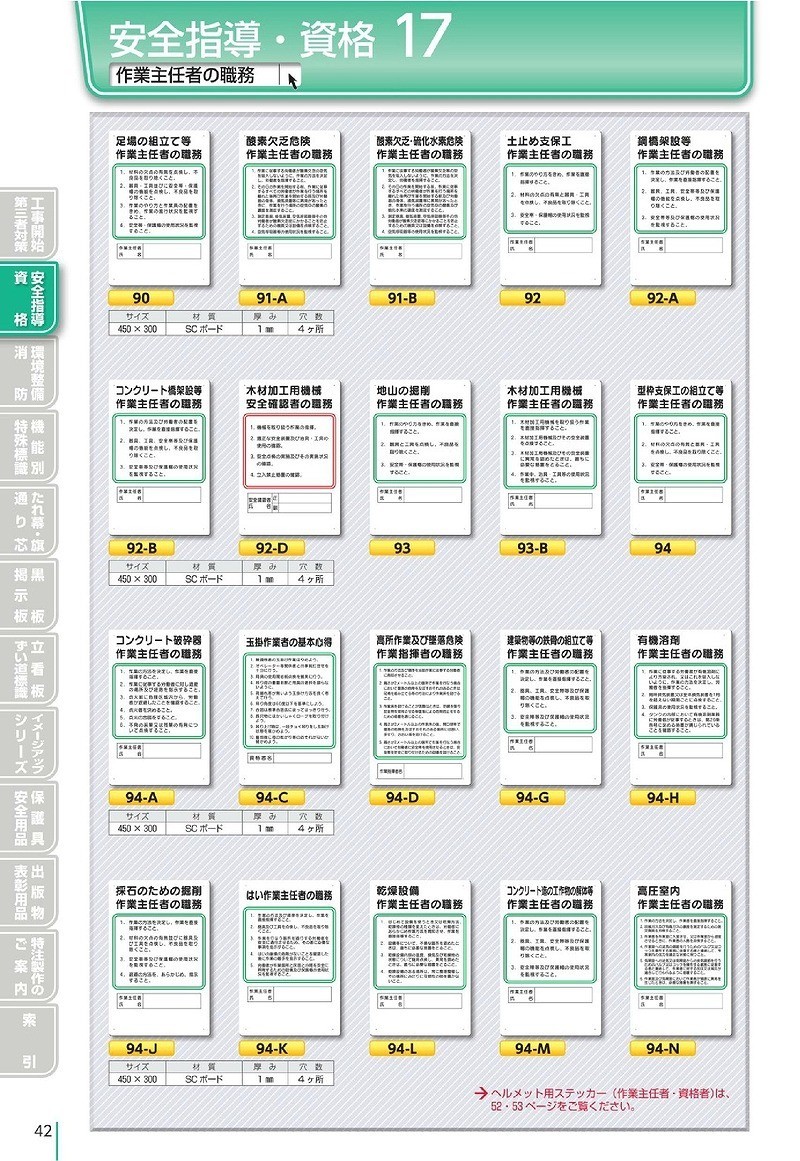Open the 特注製作のご案内 side tab
800x1161 pixels.
(x=28, y=966)
